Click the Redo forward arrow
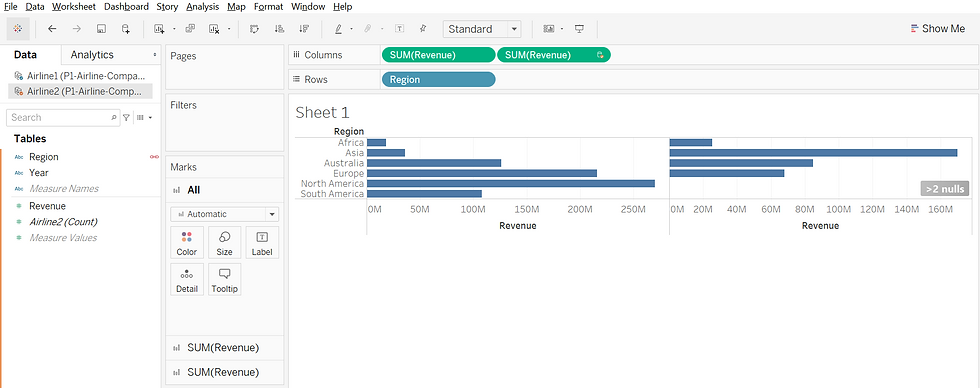Image resolution: width=980 pixels, height=388 pixels. (x=76, y=29)
